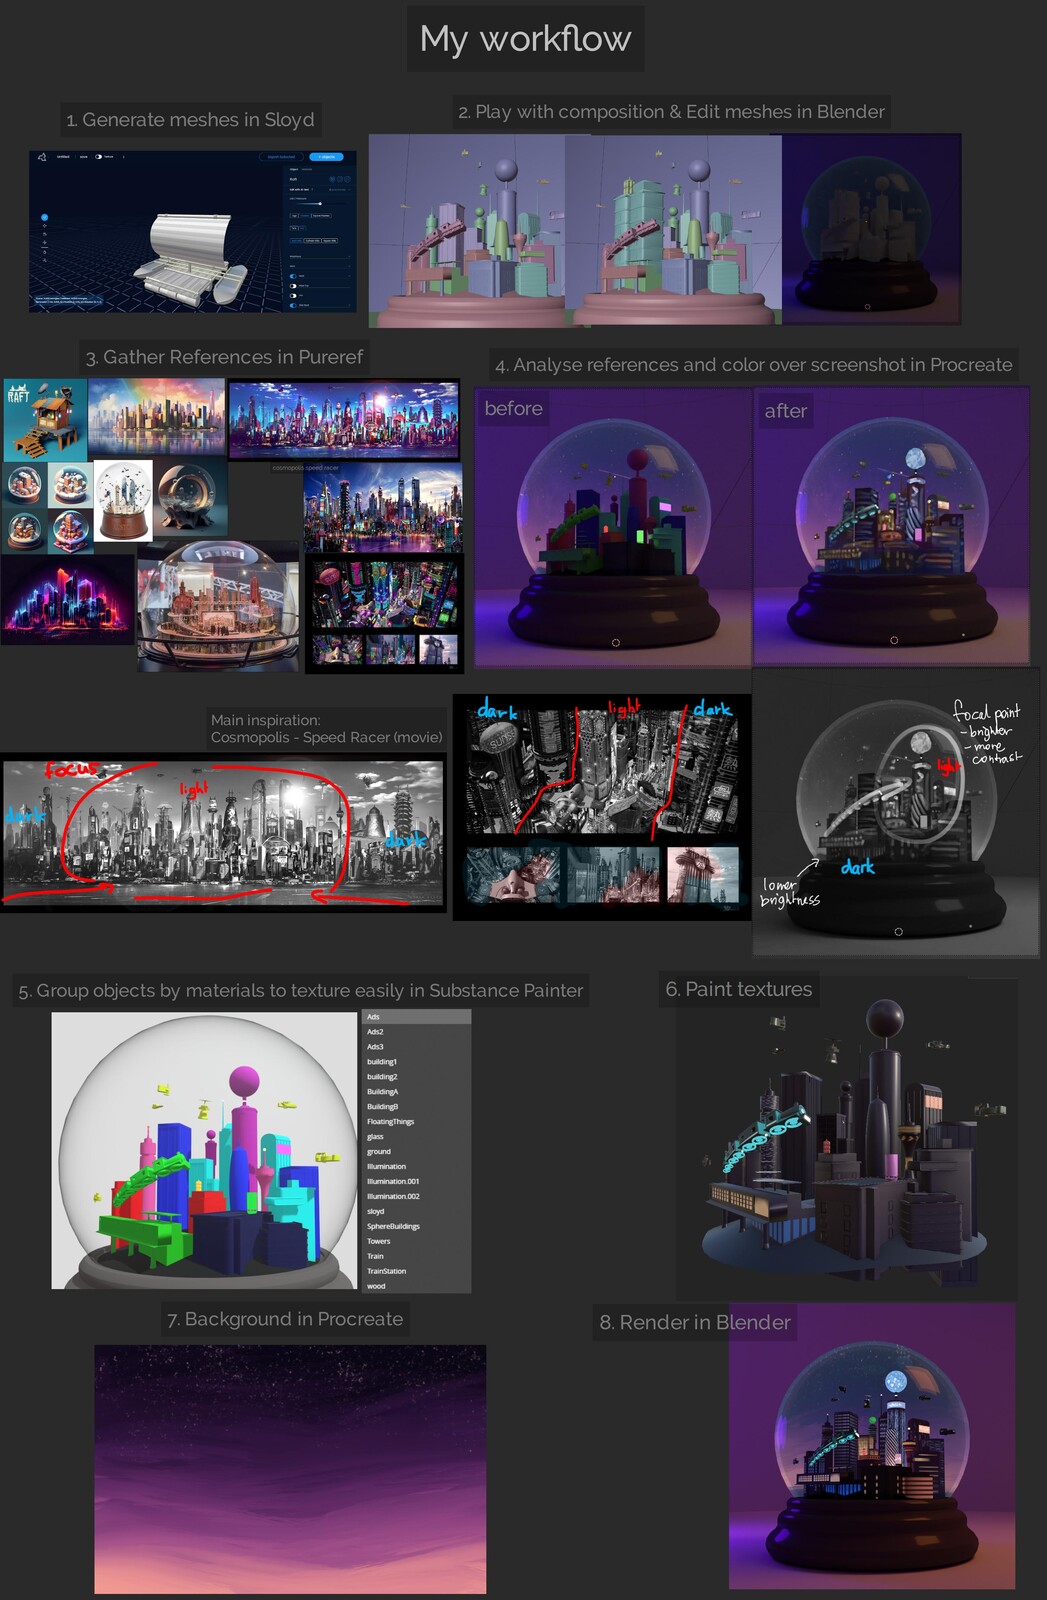Open the grayscale globe with focal point notes
Image resolution: width=1047 pixels, height=1600 pixels.
[896, 813]
